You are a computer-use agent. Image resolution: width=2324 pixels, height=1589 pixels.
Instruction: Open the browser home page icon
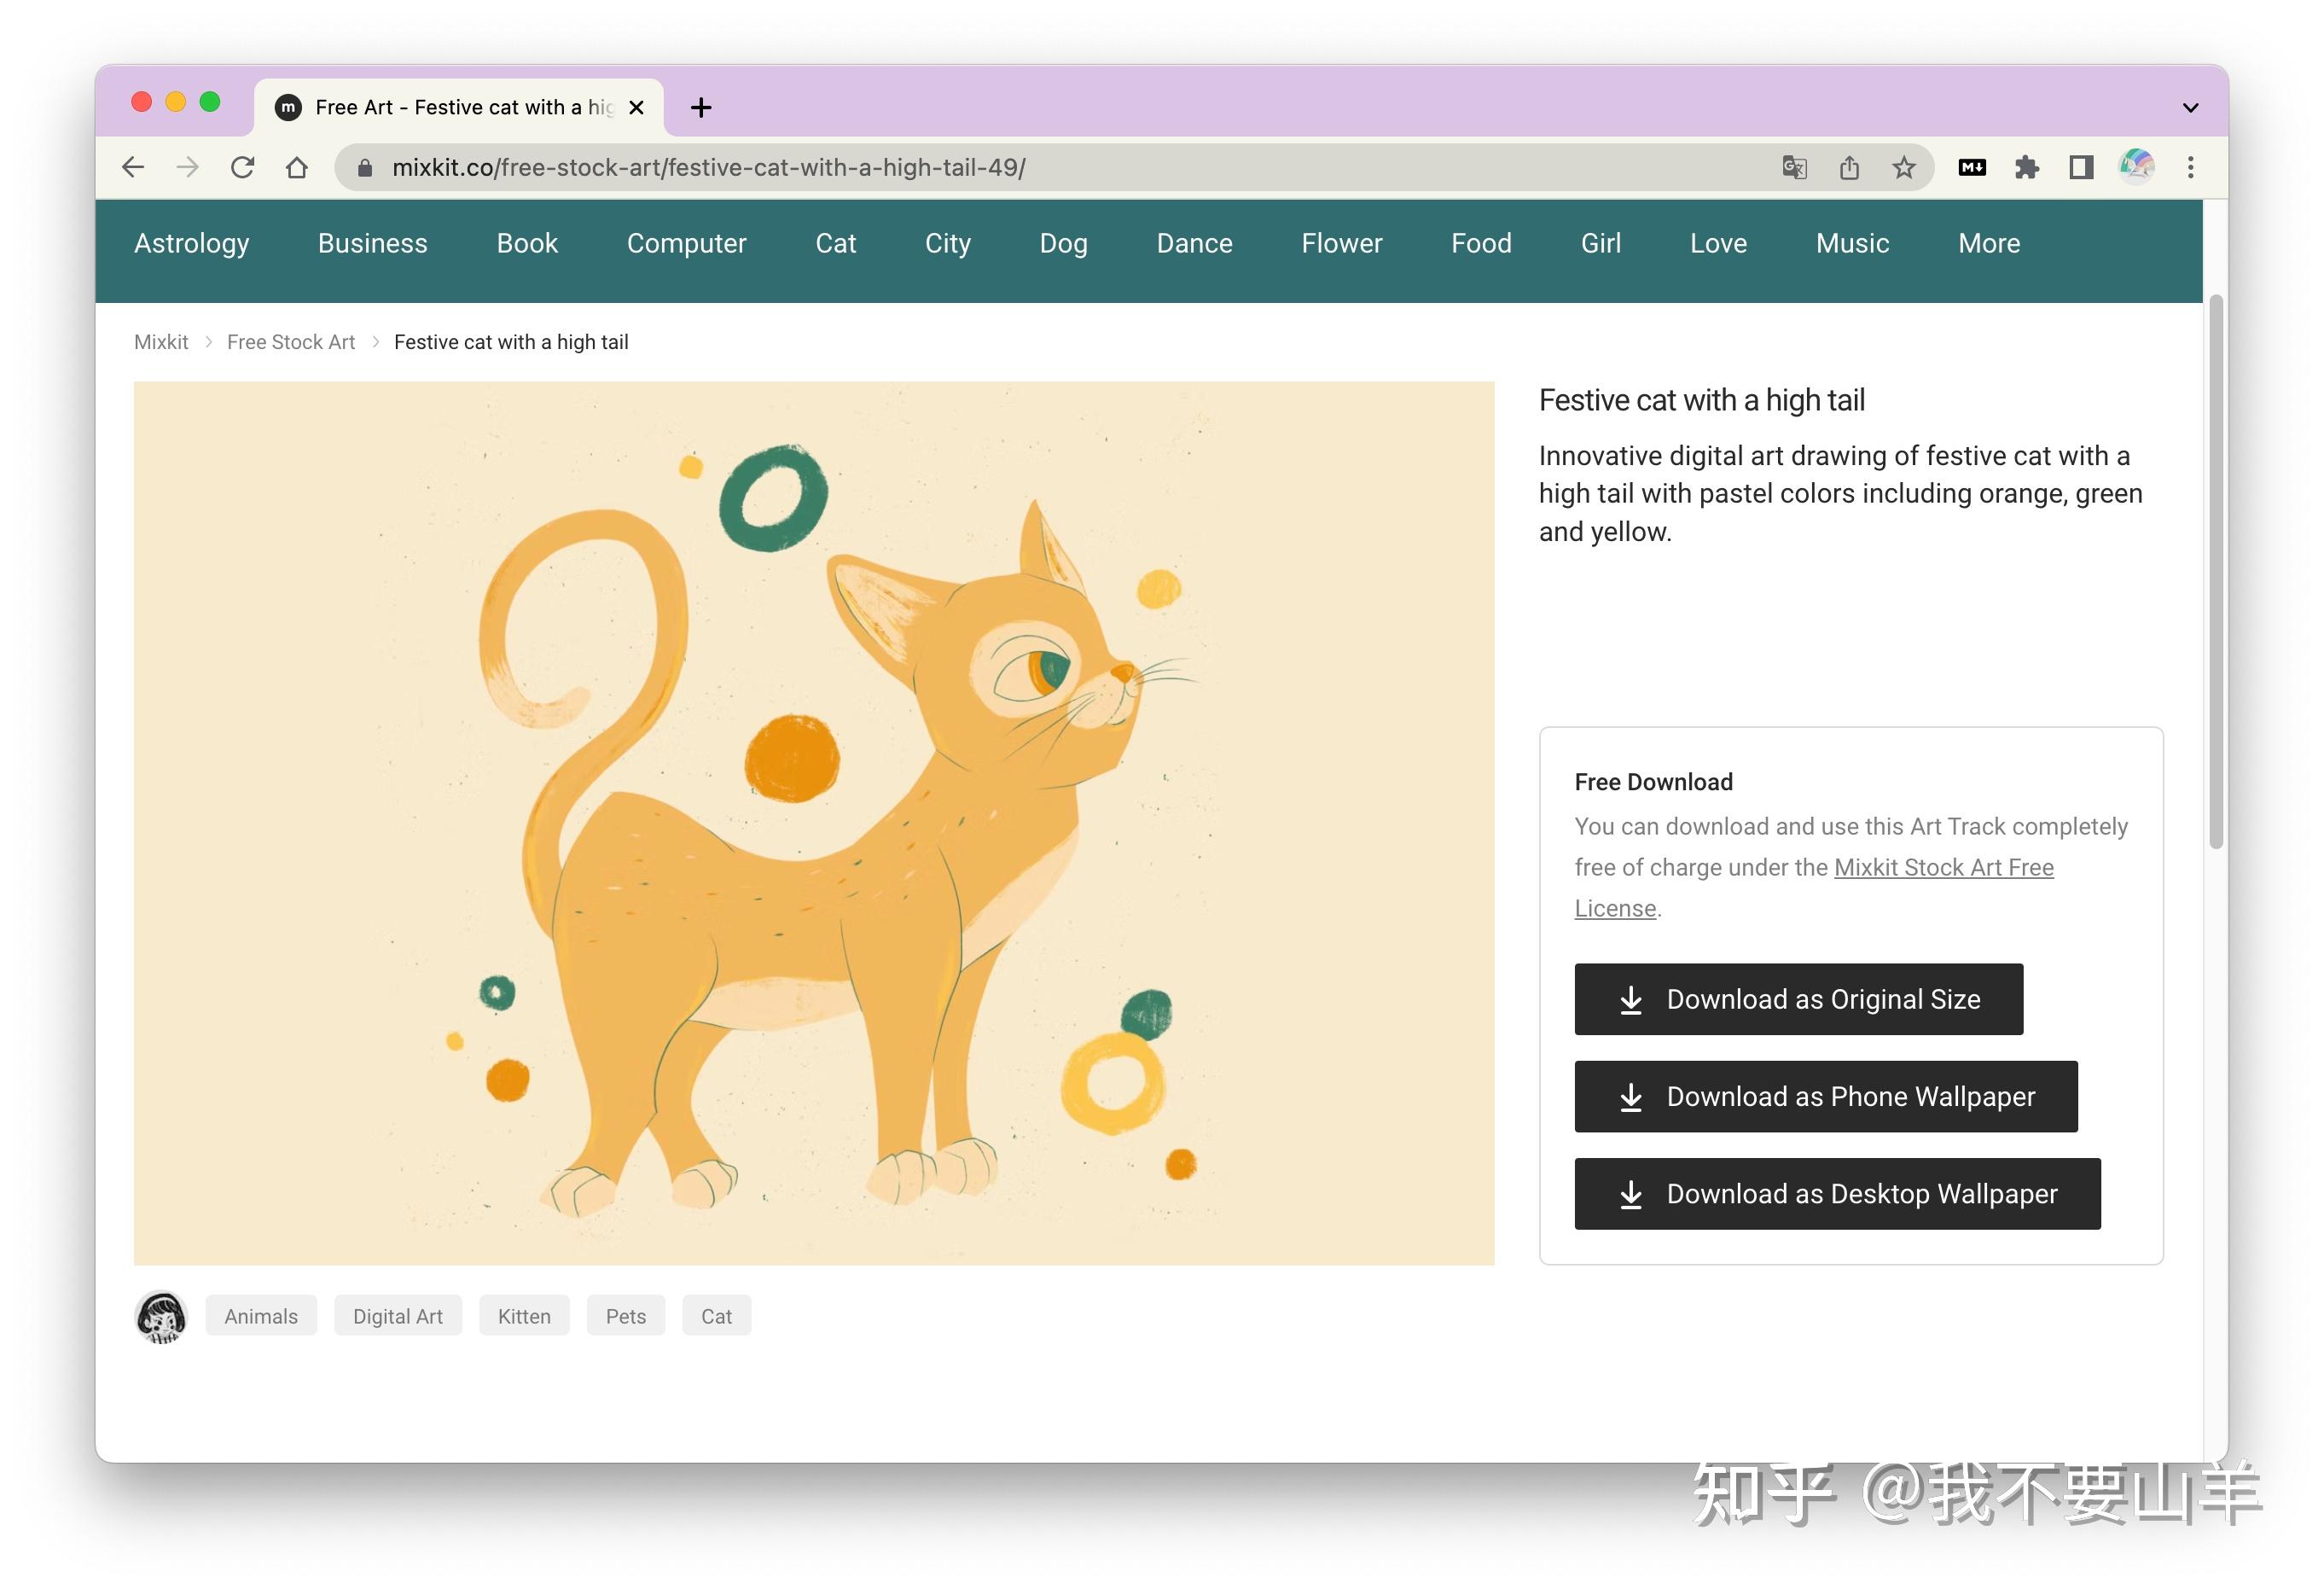tap(296, 167)
